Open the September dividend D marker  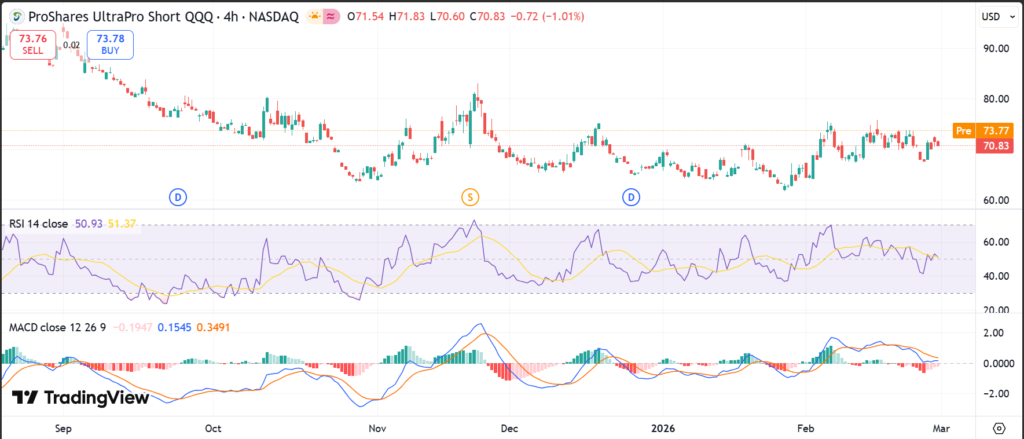pyautogui.click(x=178, y=196)
